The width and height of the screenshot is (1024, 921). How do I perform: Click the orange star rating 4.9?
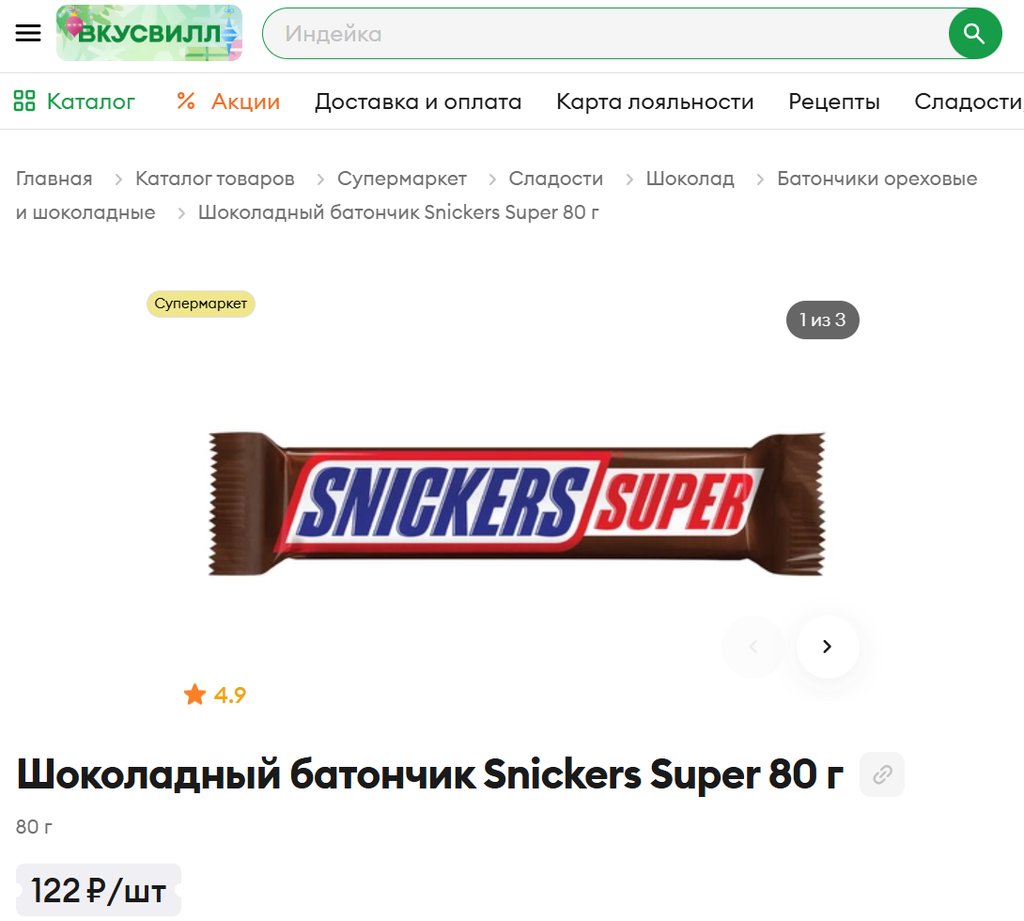[215, 694]
